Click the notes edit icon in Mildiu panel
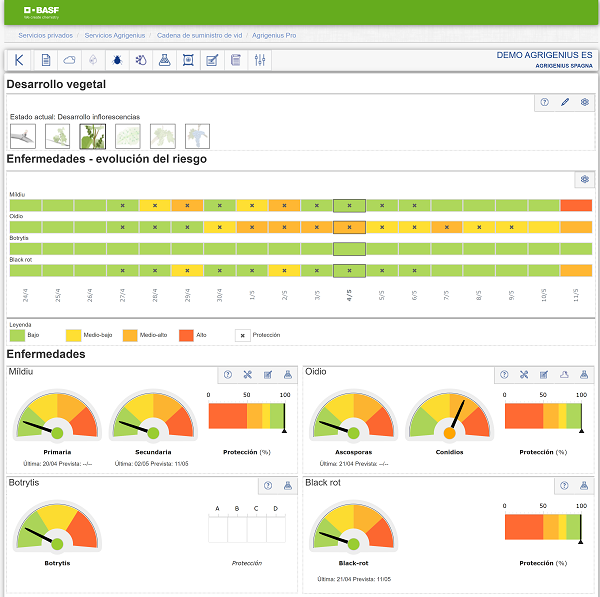Image resolution: width=600 pixels, height=597 pixels. pyautogui.click(x=267, y=375)
